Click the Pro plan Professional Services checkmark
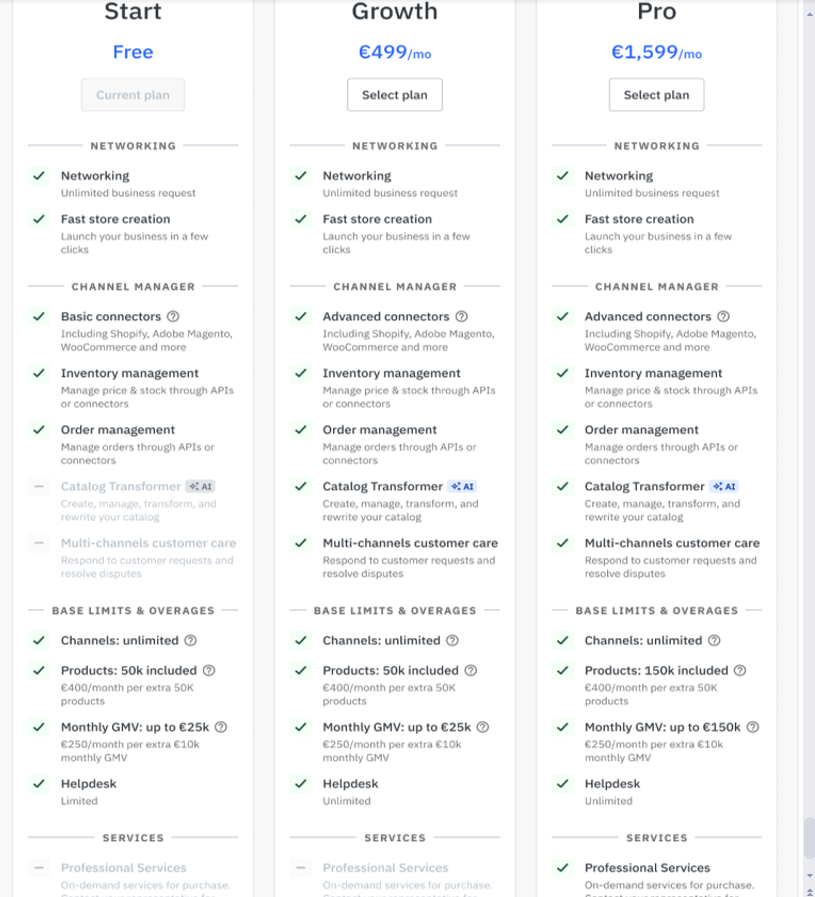This screenshot has width=815, height=897. [563, 868]
